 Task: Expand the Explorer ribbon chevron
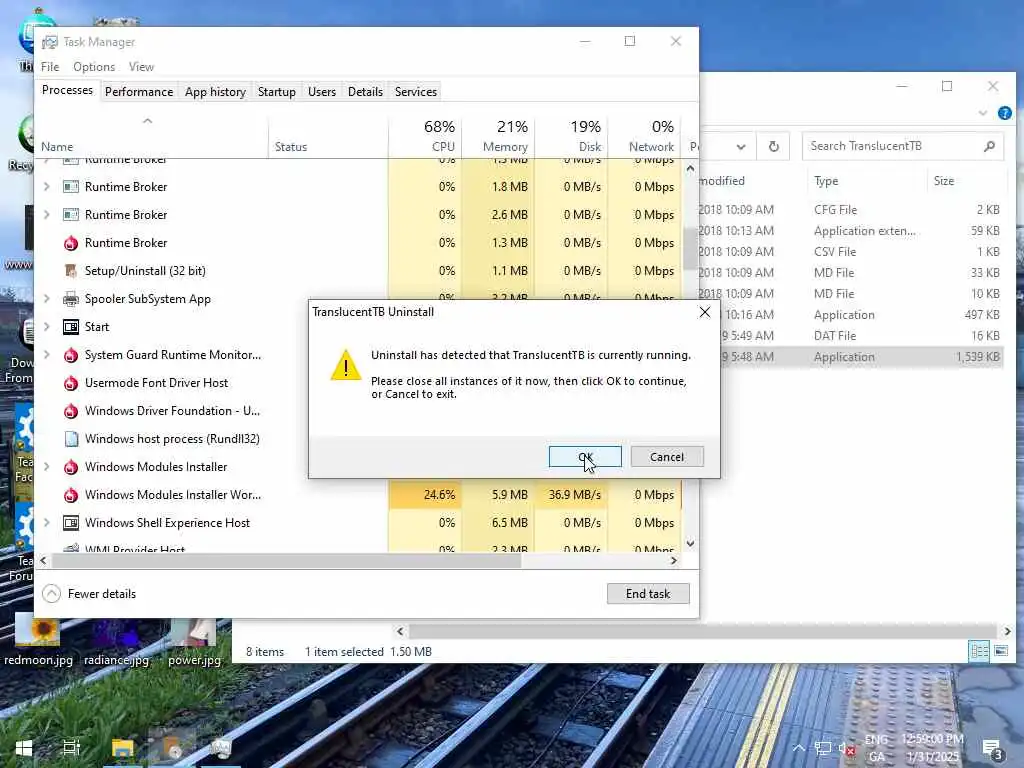coord(982,113)
